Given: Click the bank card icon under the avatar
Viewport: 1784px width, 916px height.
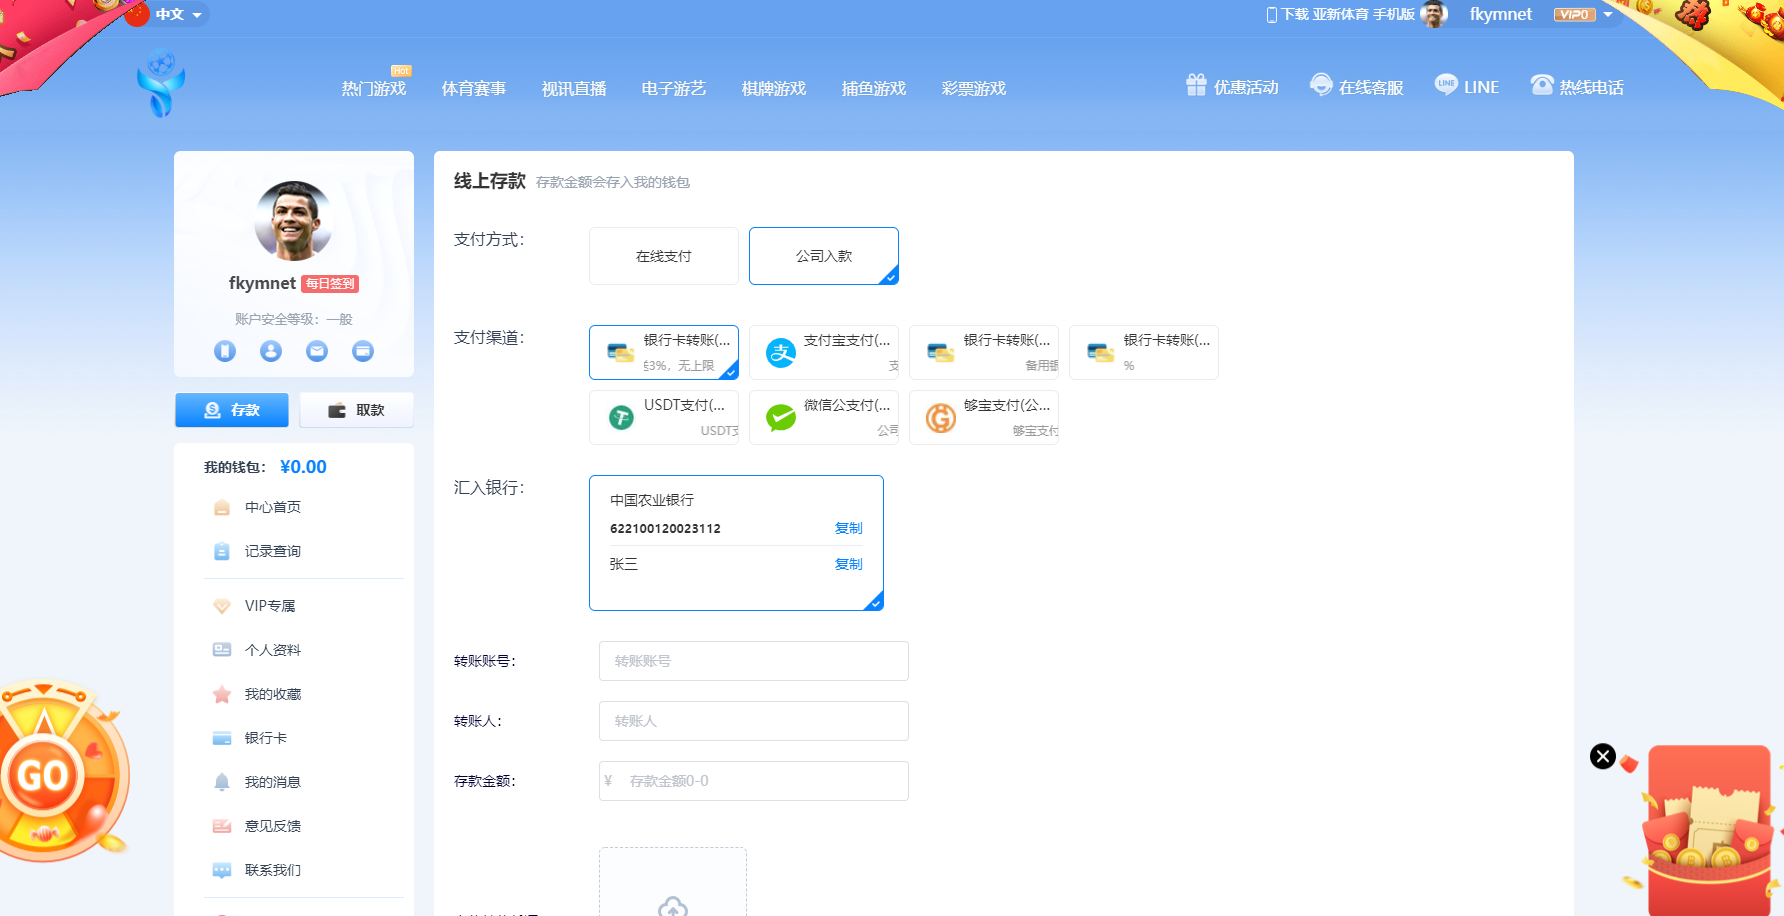Looking at the screenshot, I should click(362, 351).
